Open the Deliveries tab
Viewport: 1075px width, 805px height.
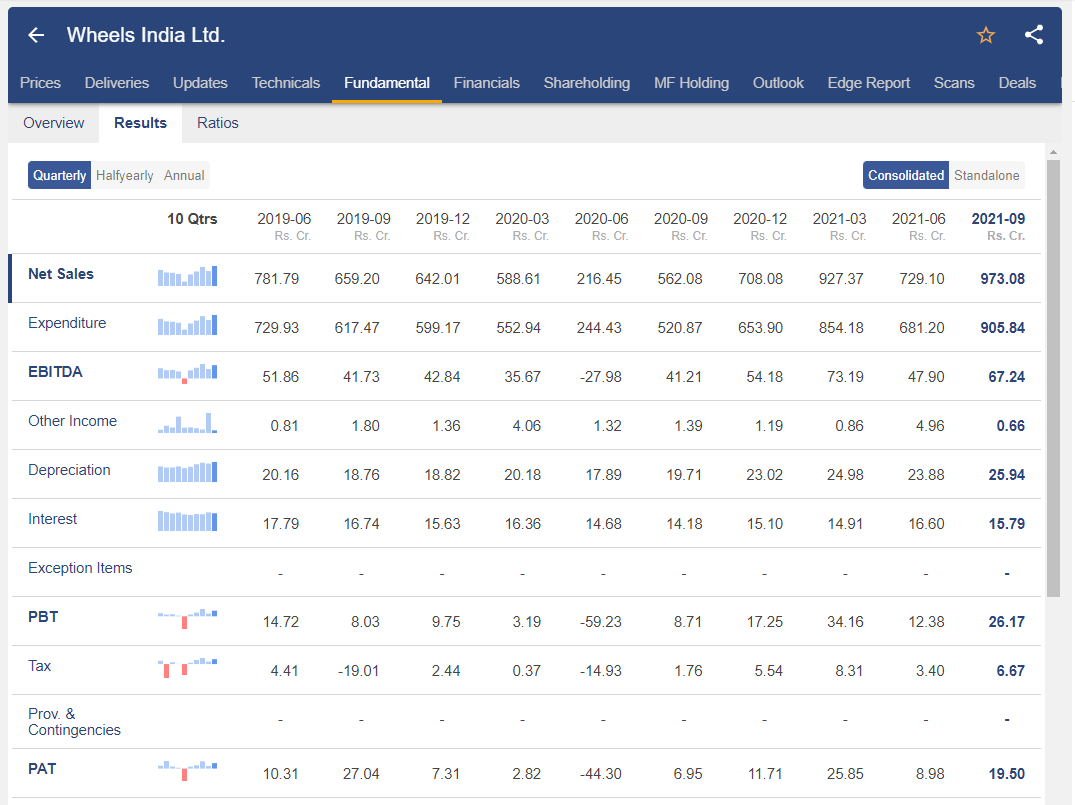(x=117, y=83)
